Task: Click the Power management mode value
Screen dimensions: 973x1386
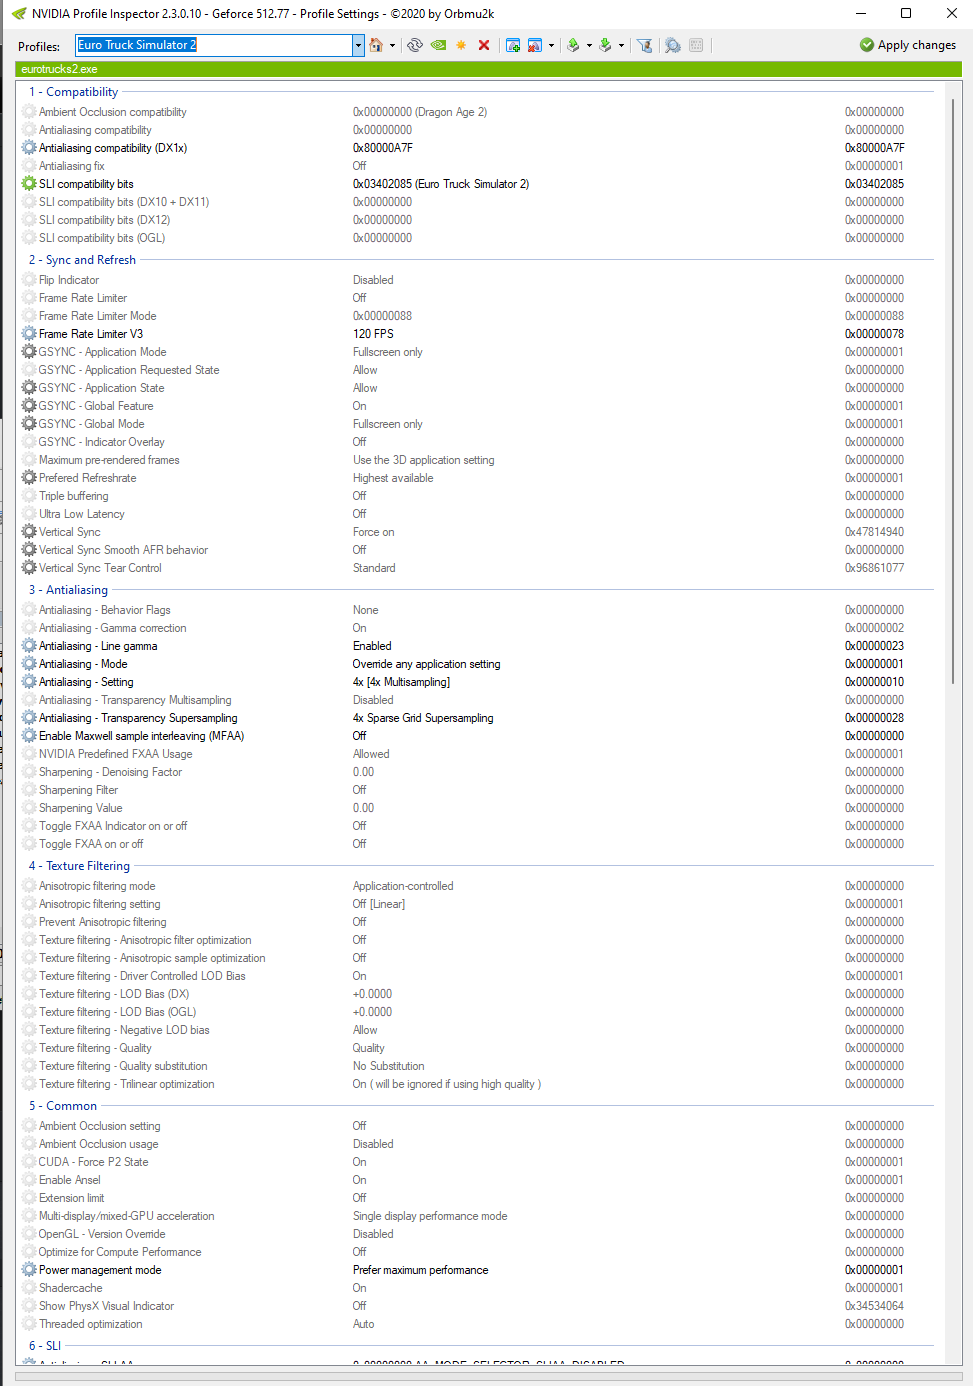Action: 421,1270
